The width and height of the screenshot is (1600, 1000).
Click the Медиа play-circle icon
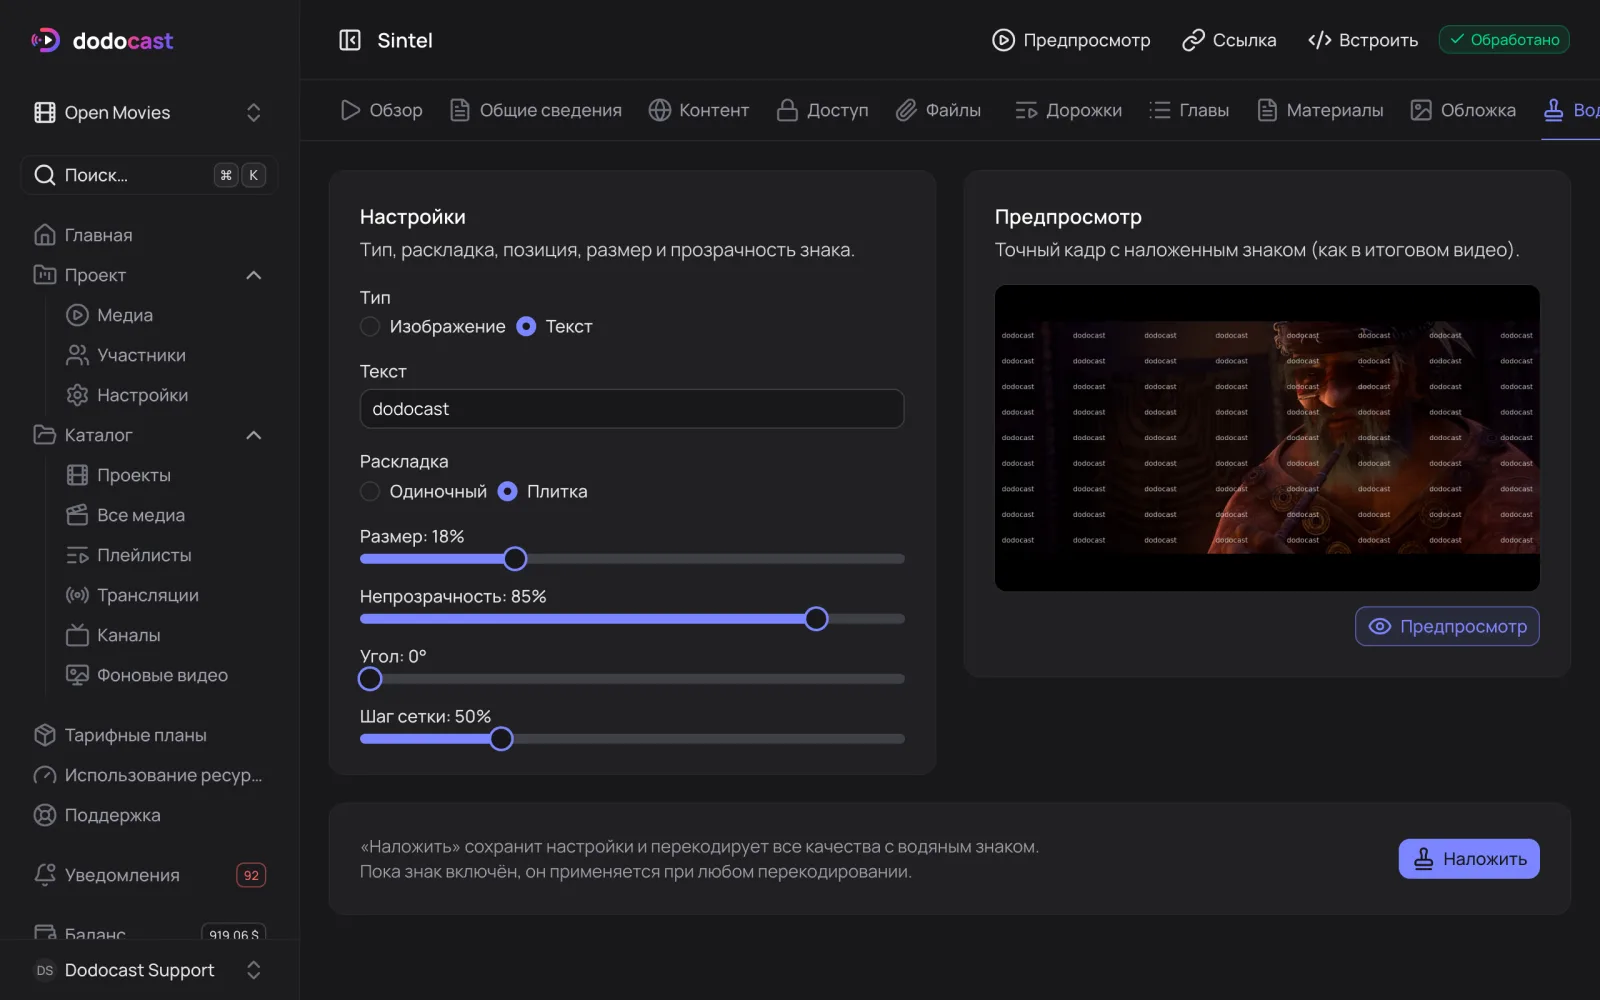pyautogui.click(x=77, y=315)
